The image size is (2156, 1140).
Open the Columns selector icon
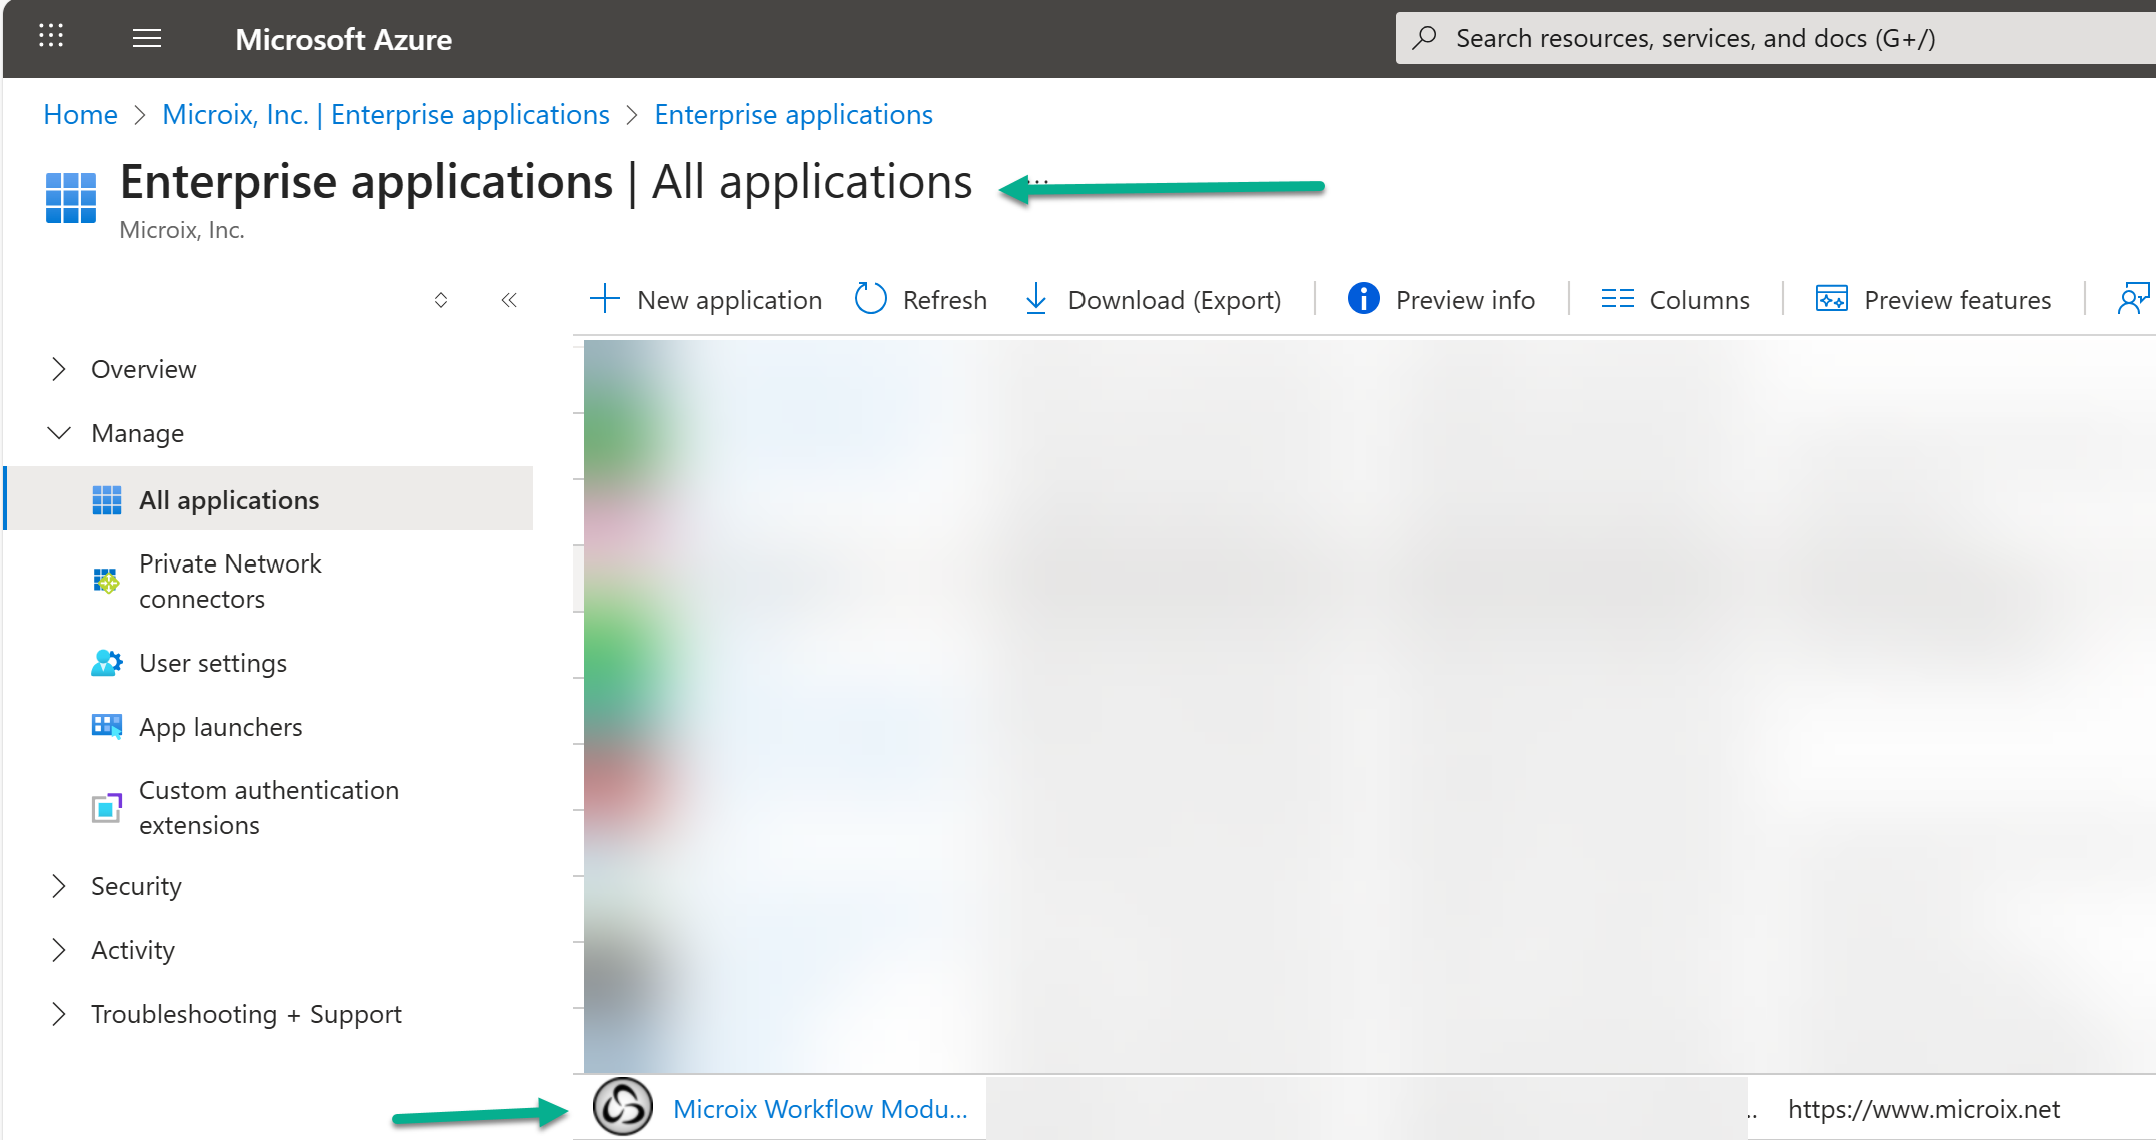[1617, 299]
